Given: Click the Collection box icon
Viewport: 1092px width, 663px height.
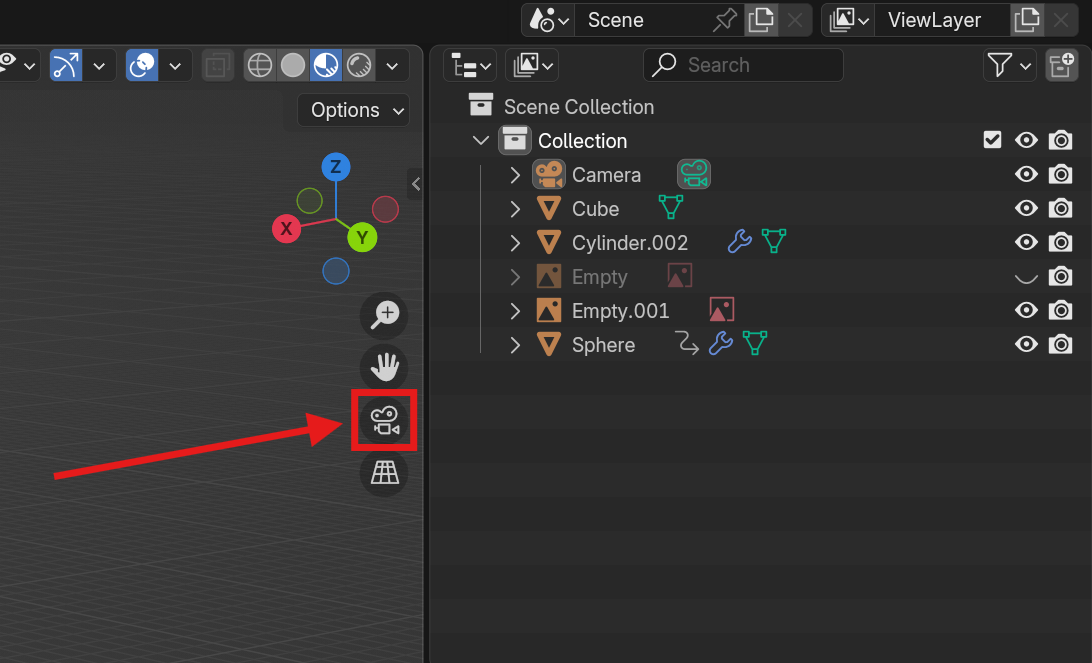Looking at the screenshot, I should pyautogui.click(x=515, y=141).
